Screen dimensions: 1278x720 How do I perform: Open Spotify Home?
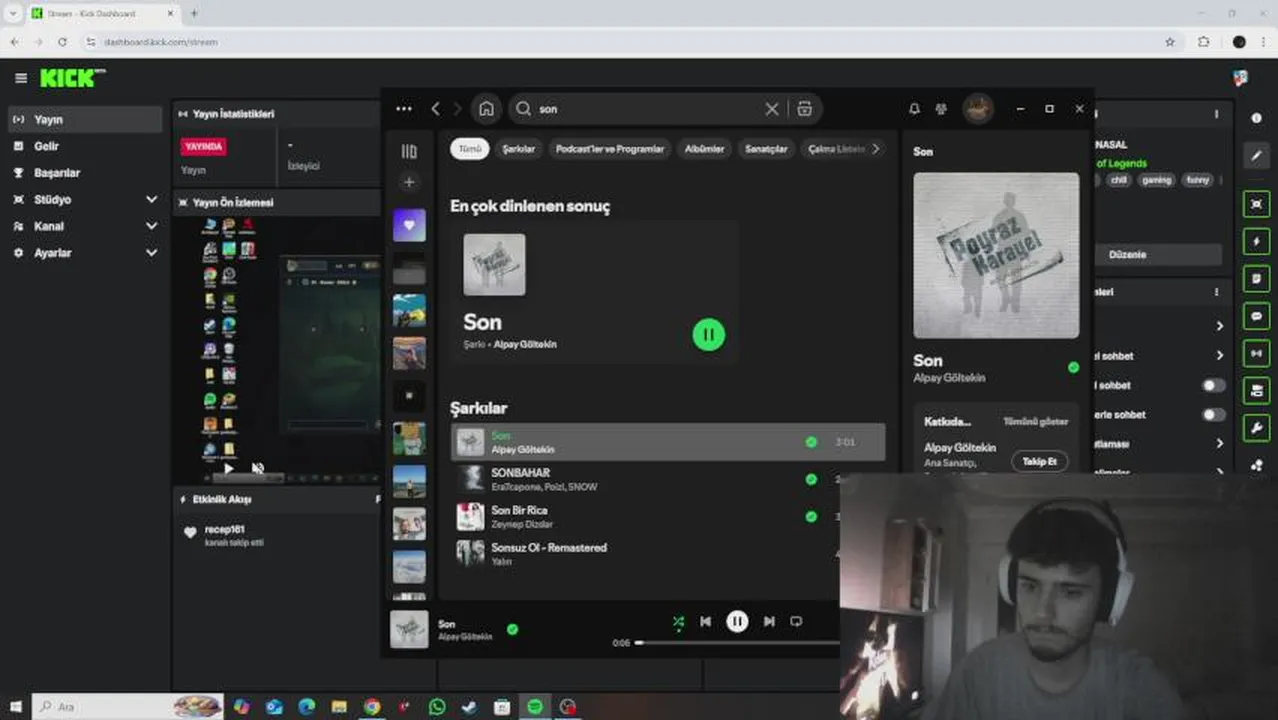486,109
